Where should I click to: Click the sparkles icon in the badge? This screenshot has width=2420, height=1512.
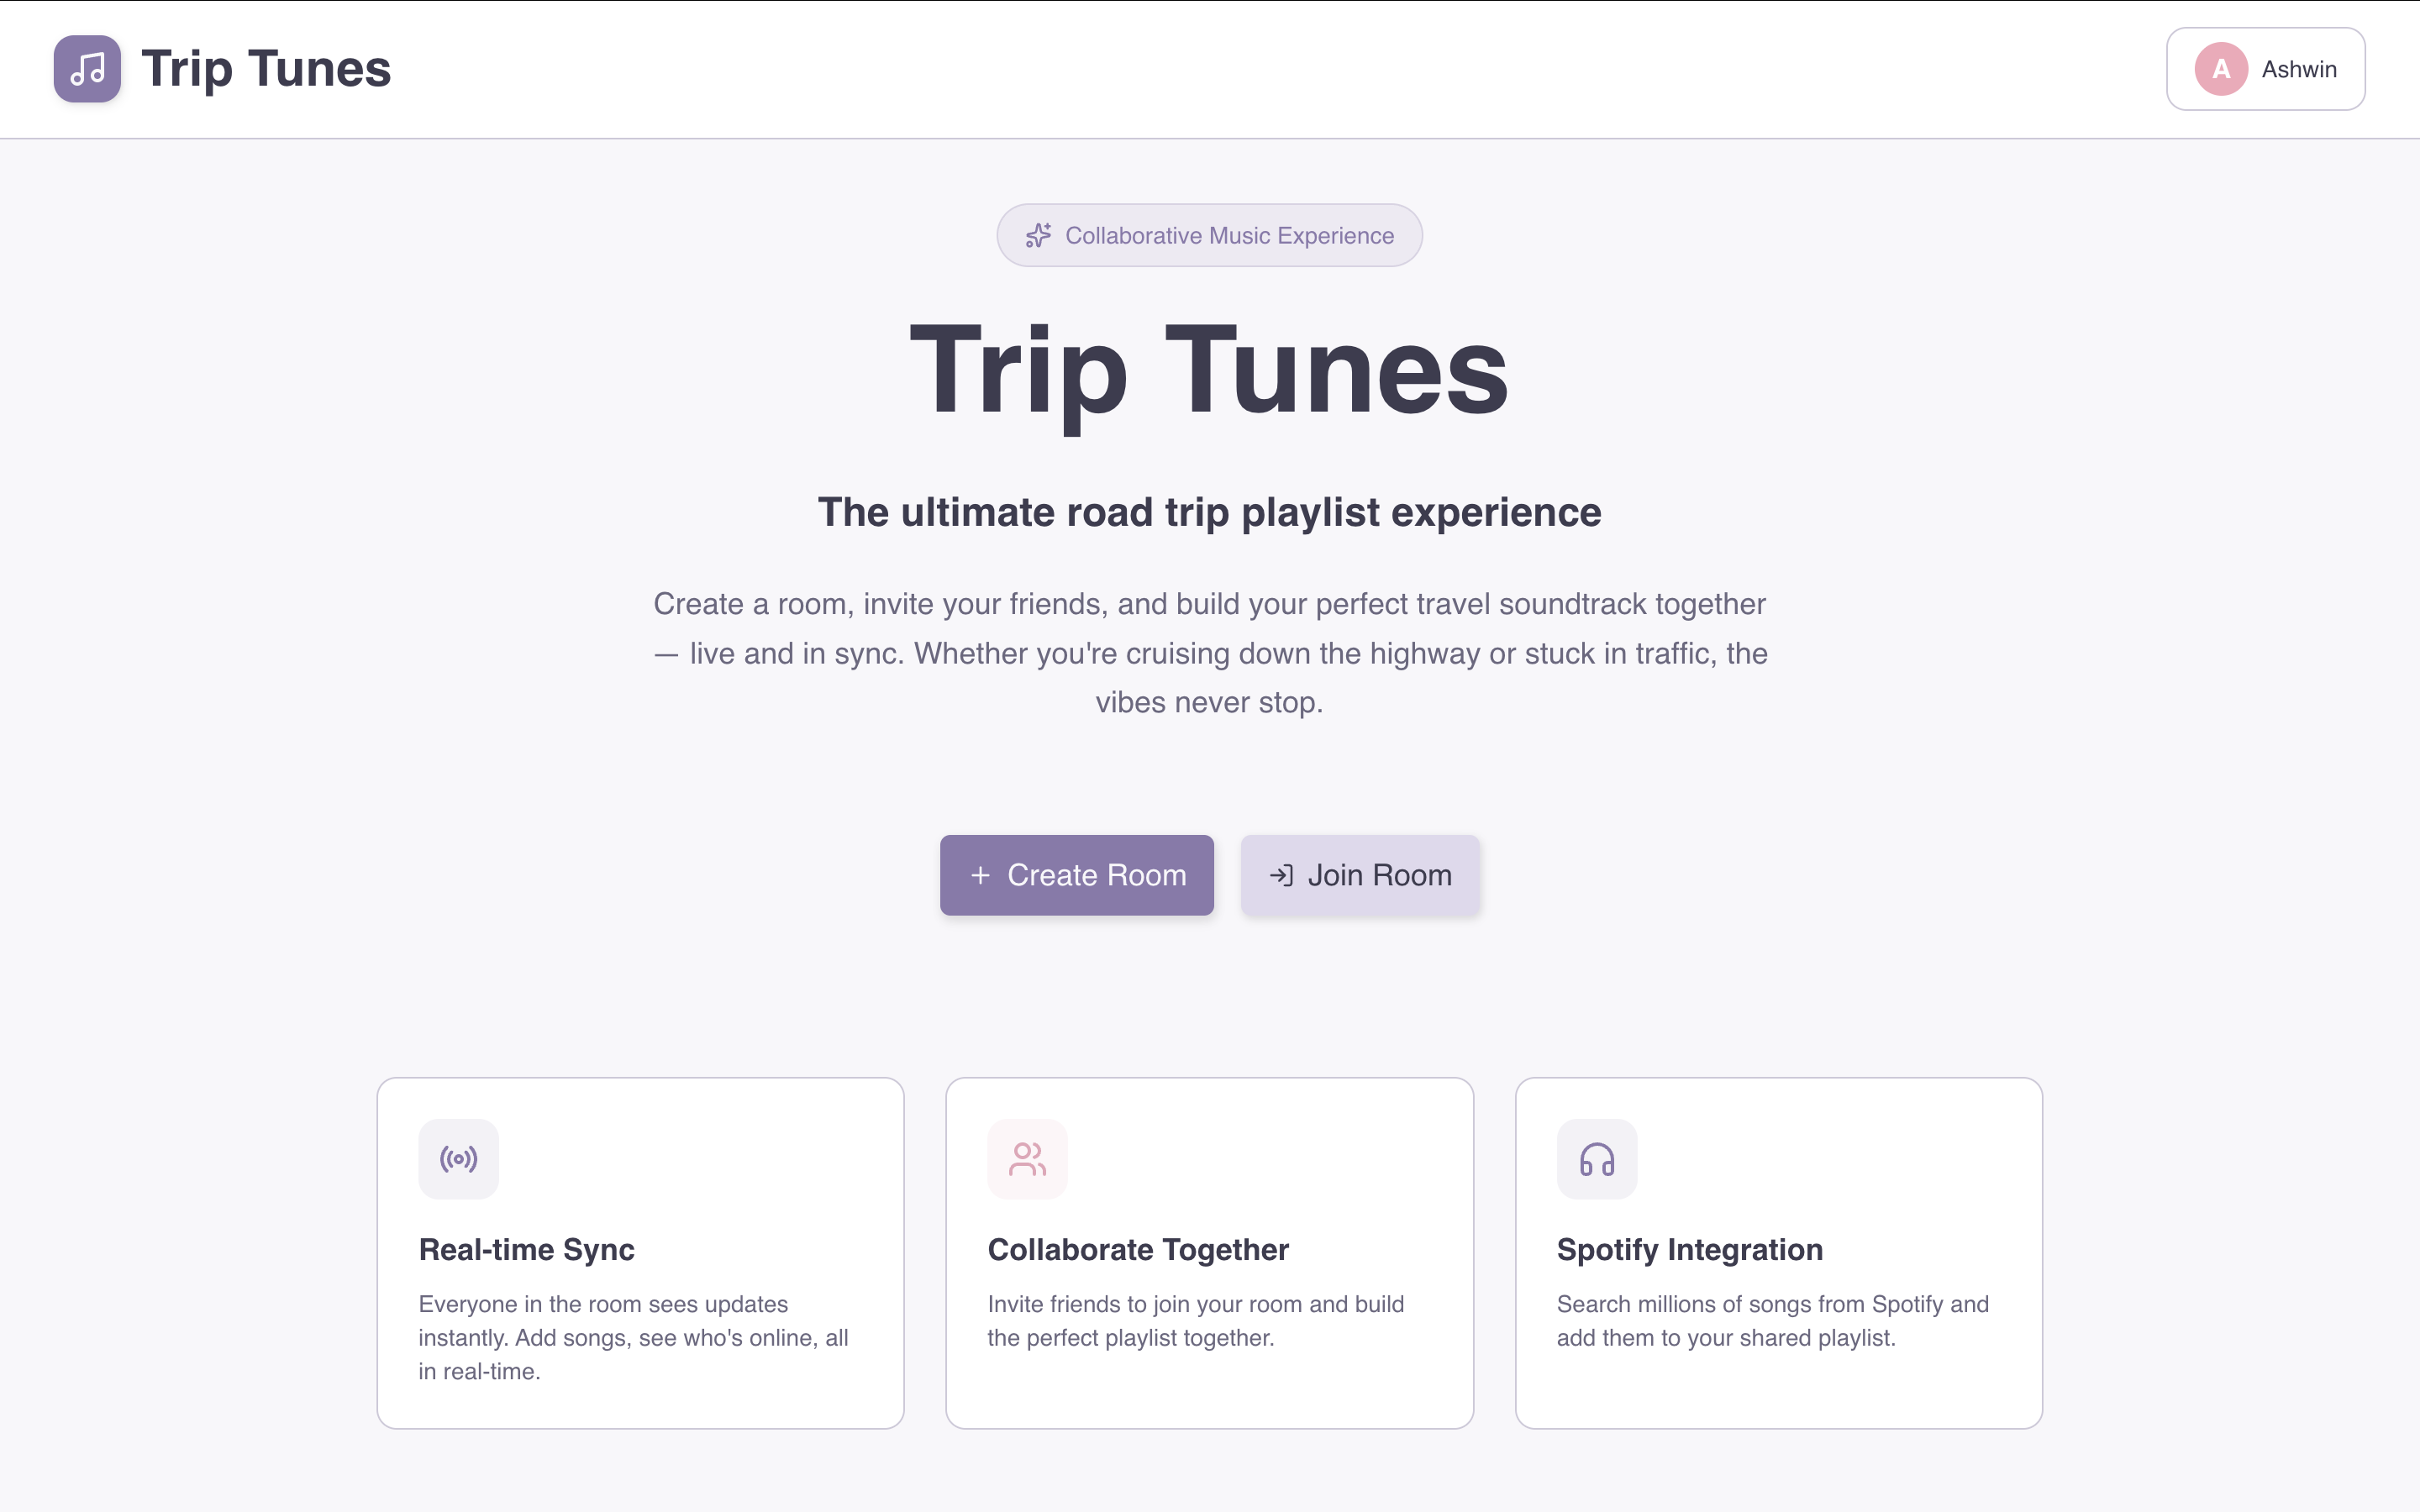click(x=1038, y=235)
